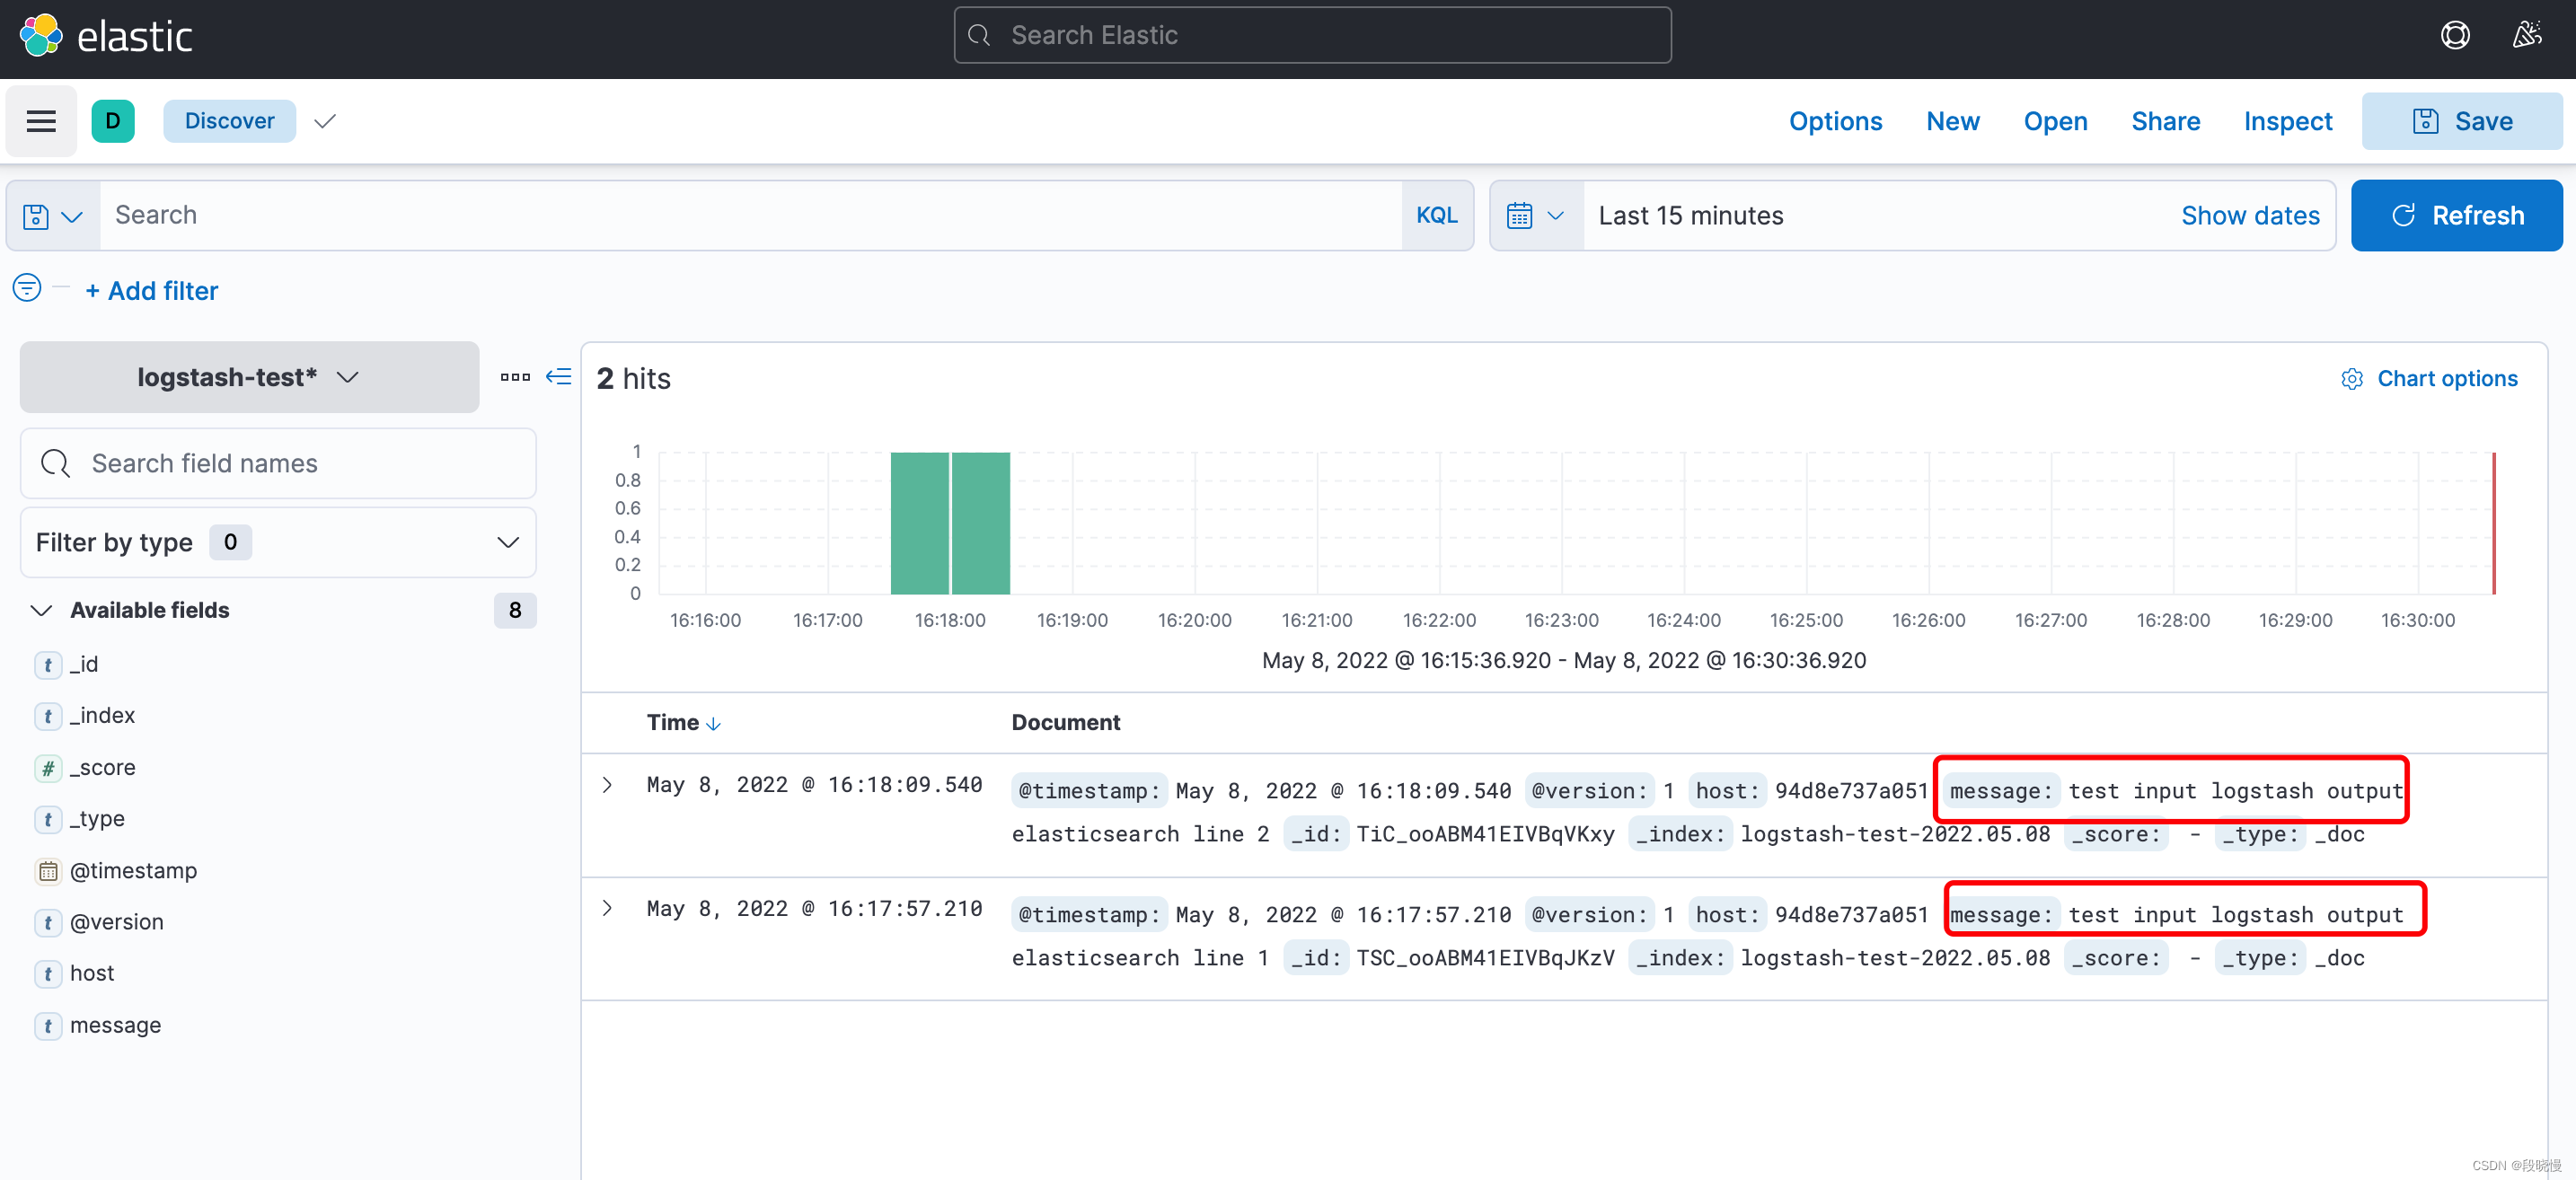
Task: Click the host field type icon
Action: [x=48, y=974]
